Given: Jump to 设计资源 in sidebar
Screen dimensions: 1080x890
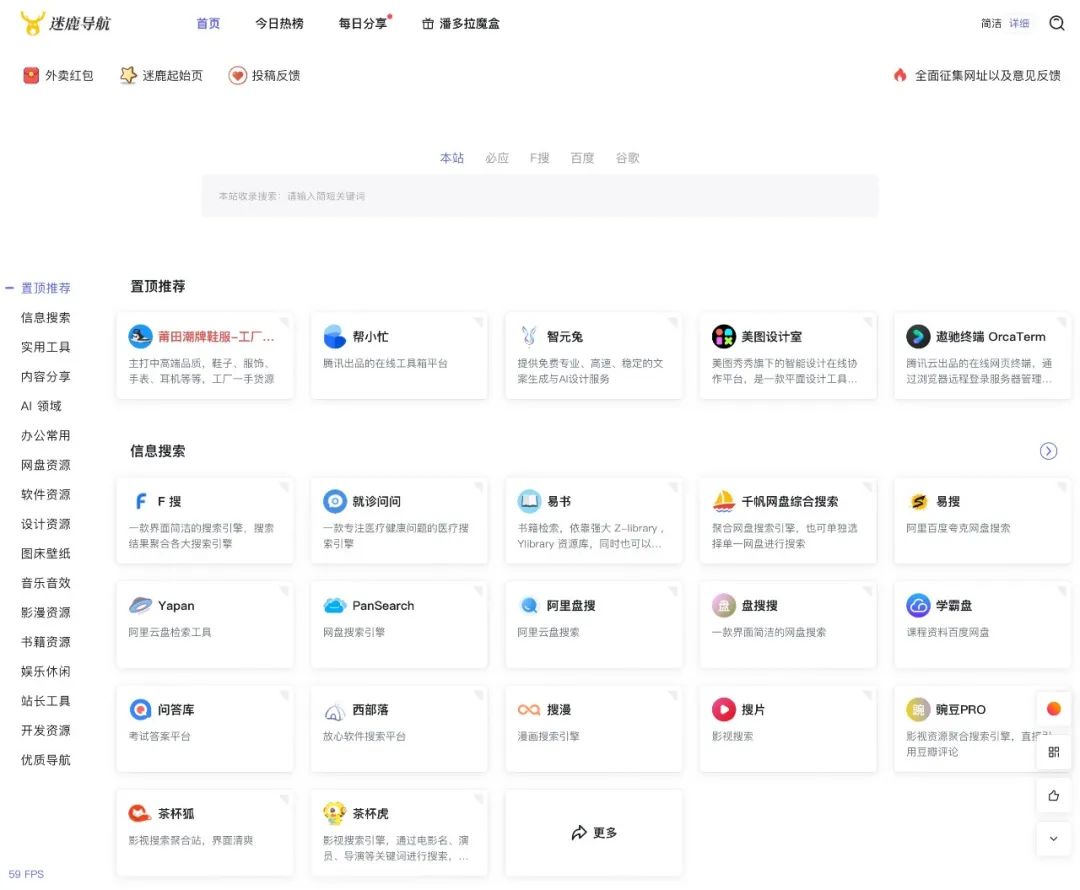Looking at the screenshot, I should pos(45,524).
